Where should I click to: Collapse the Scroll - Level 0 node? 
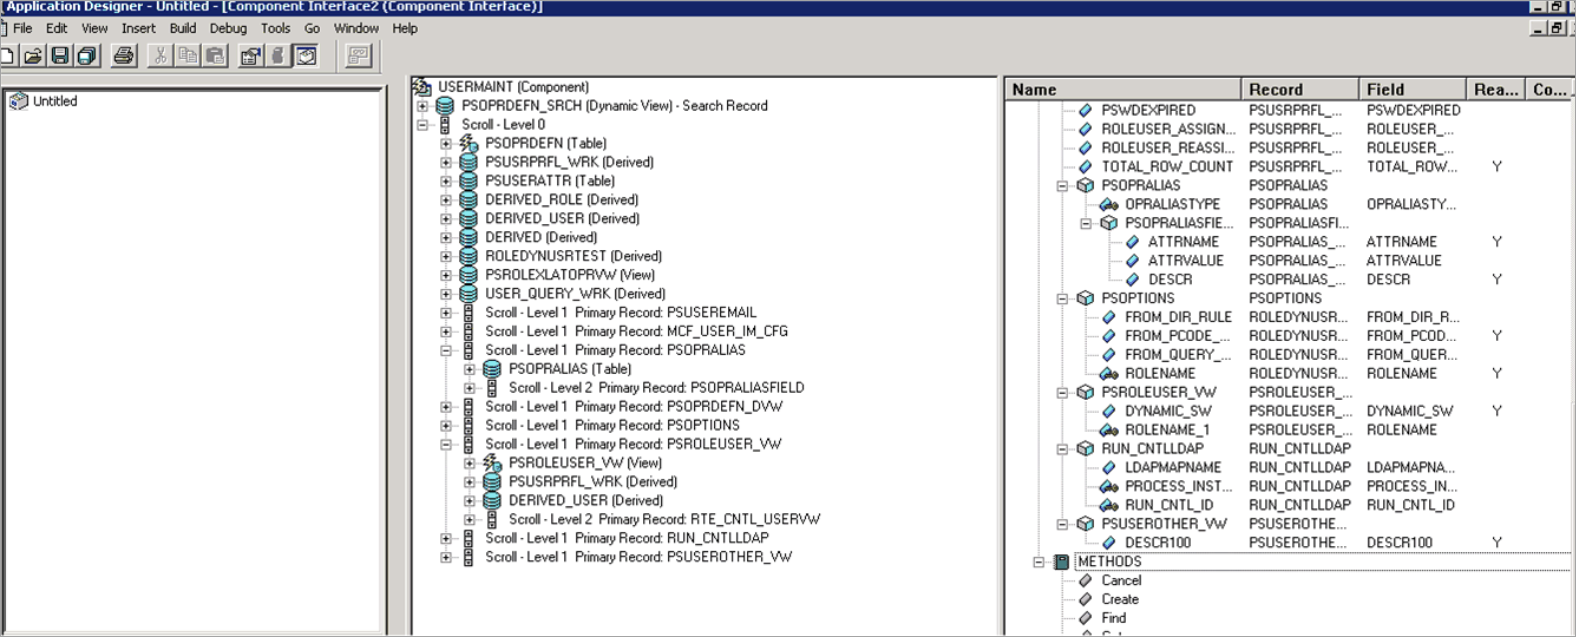pos(422,125)
